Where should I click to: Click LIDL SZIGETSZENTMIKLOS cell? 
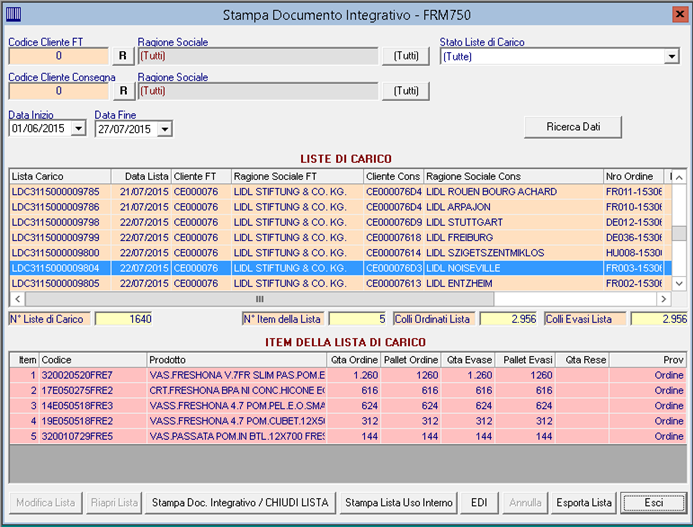coord(514,253)
